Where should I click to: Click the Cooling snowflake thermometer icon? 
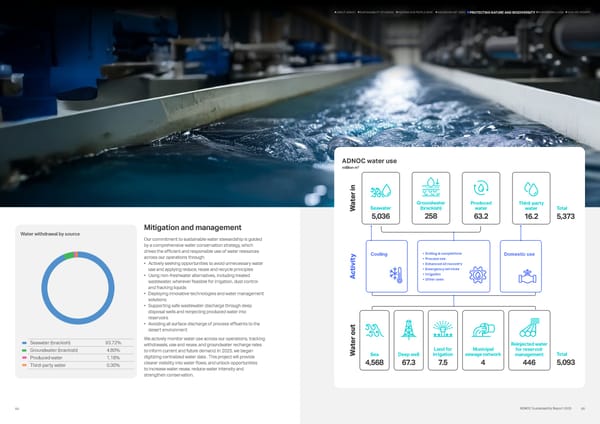tap(396, 275)
